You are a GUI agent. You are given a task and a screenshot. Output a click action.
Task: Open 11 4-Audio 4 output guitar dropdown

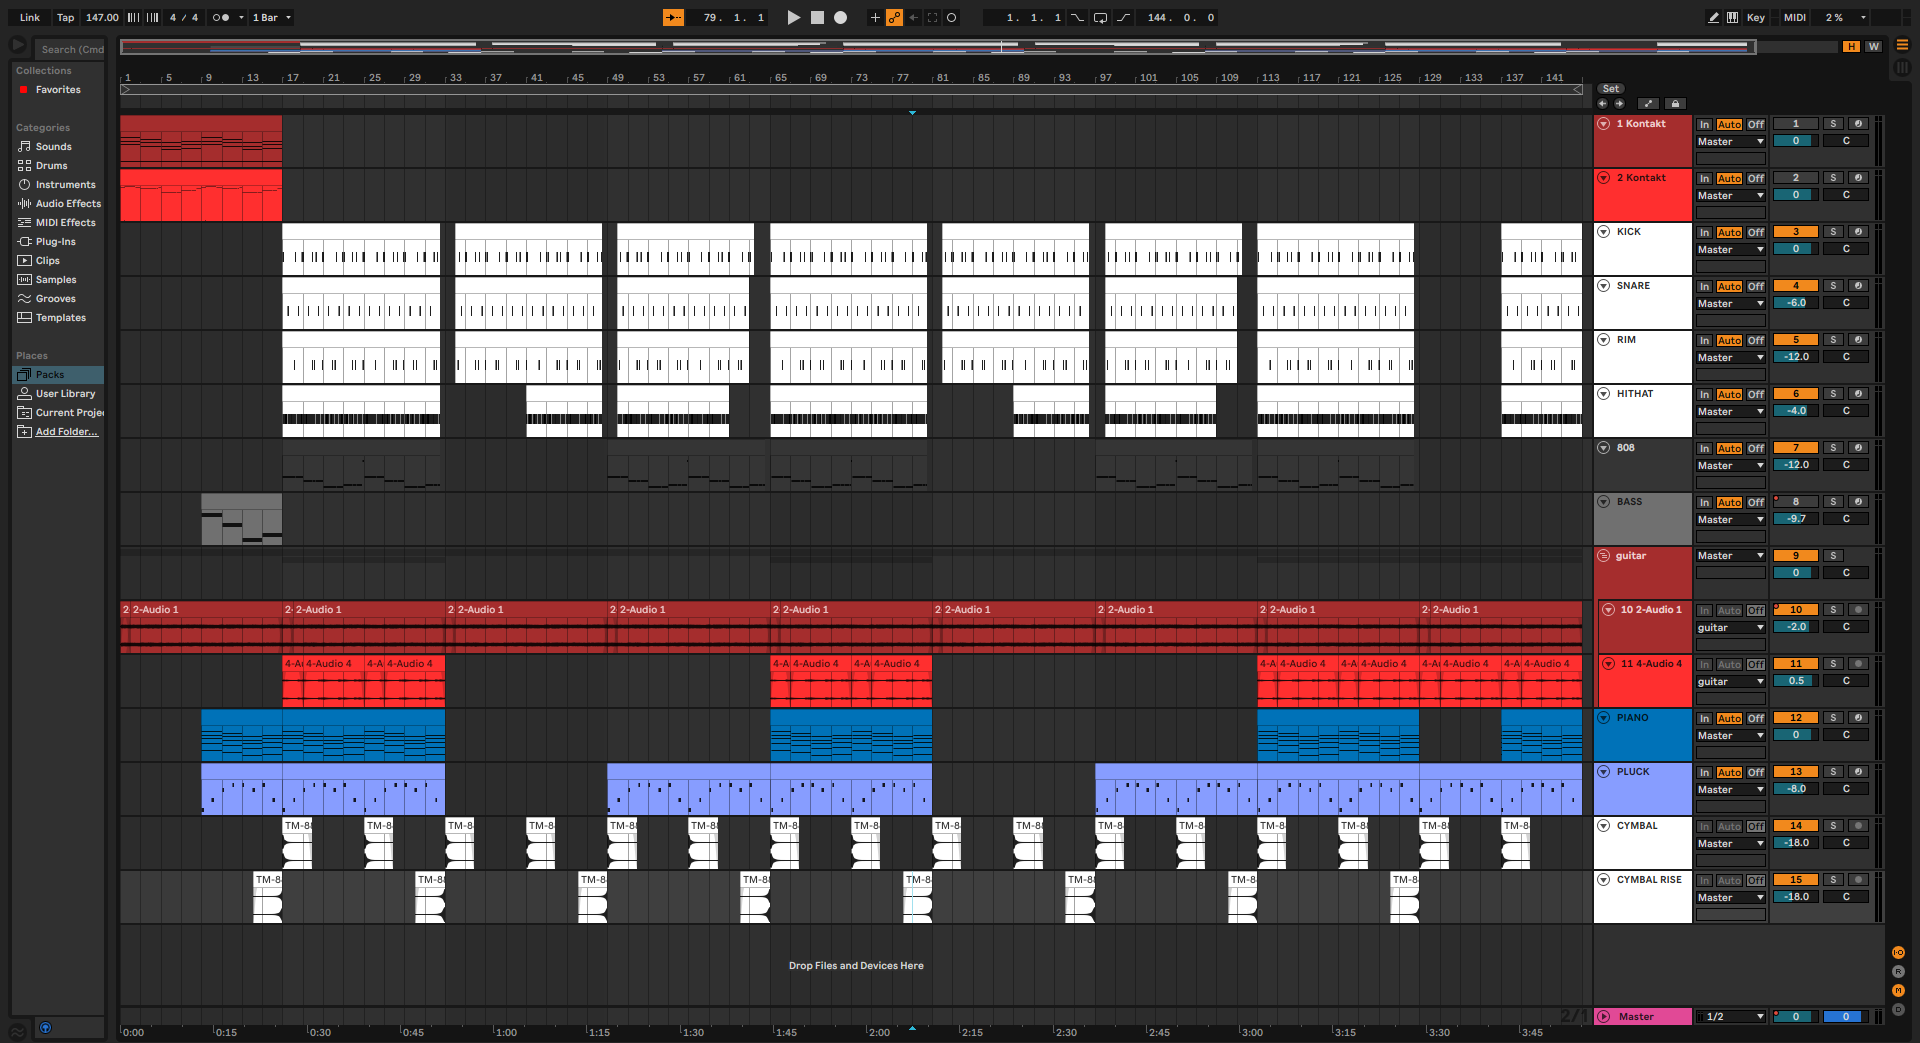1731,682
